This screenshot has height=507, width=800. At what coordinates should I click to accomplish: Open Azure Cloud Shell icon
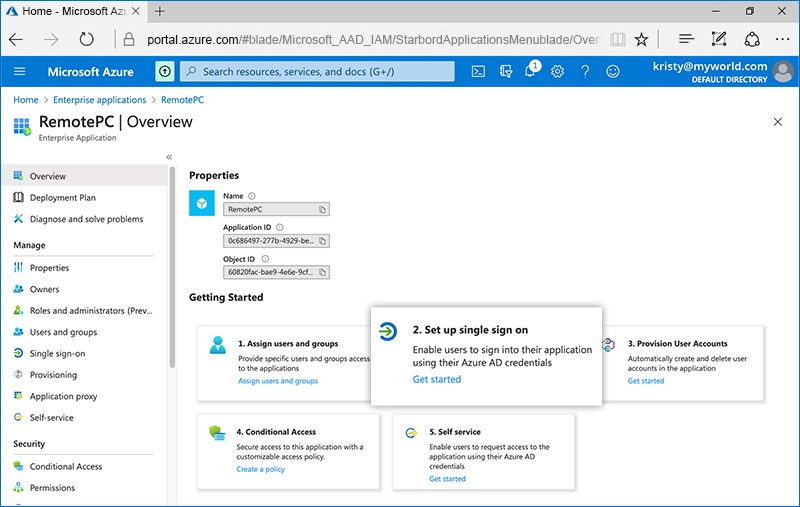pos(479,72)
